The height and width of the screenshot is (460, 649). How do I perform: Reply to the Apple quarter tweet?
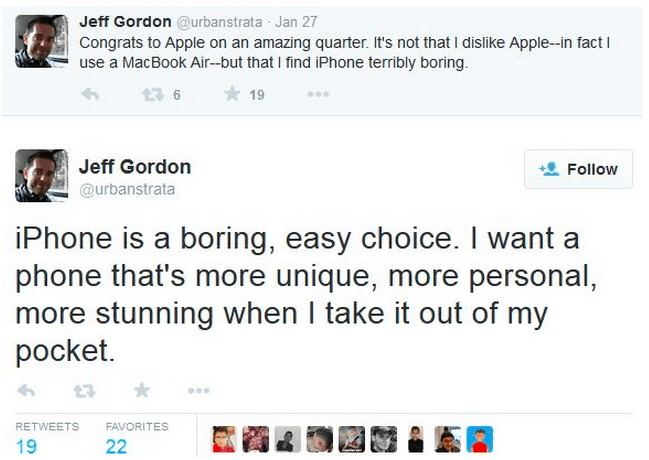coord(89,95)
